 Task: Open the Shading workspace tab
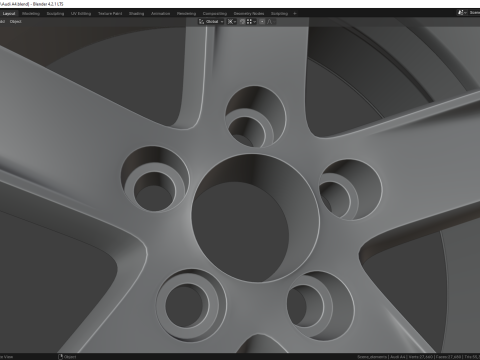136,14
